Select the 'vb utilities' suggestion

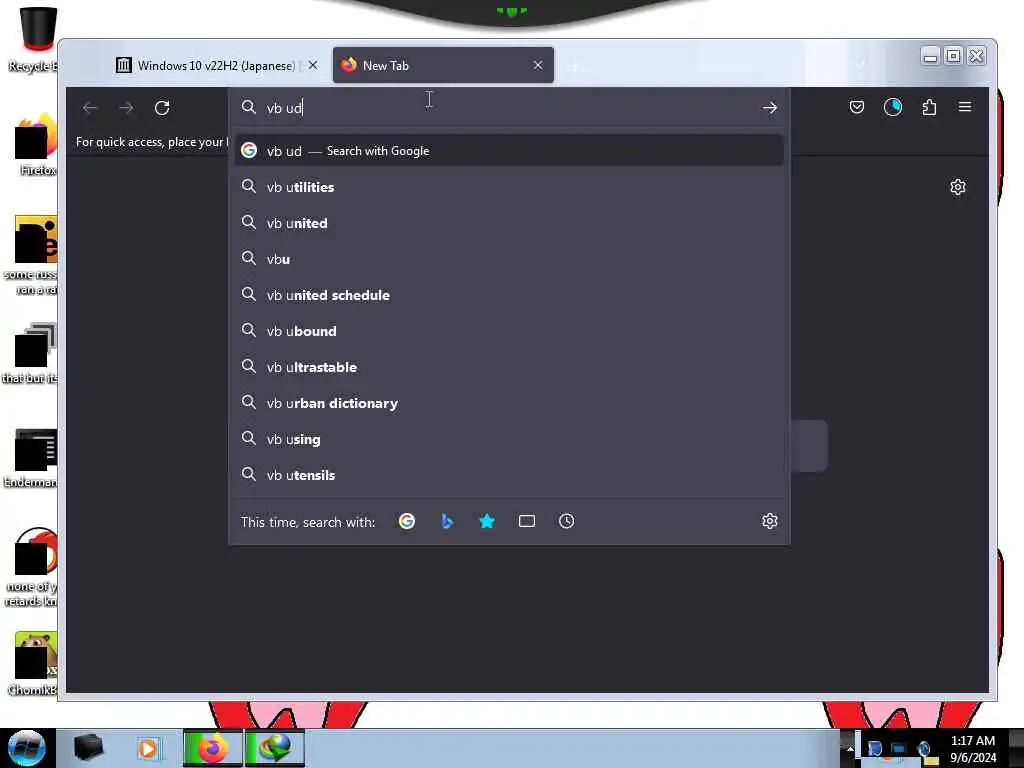click(509, 187)
